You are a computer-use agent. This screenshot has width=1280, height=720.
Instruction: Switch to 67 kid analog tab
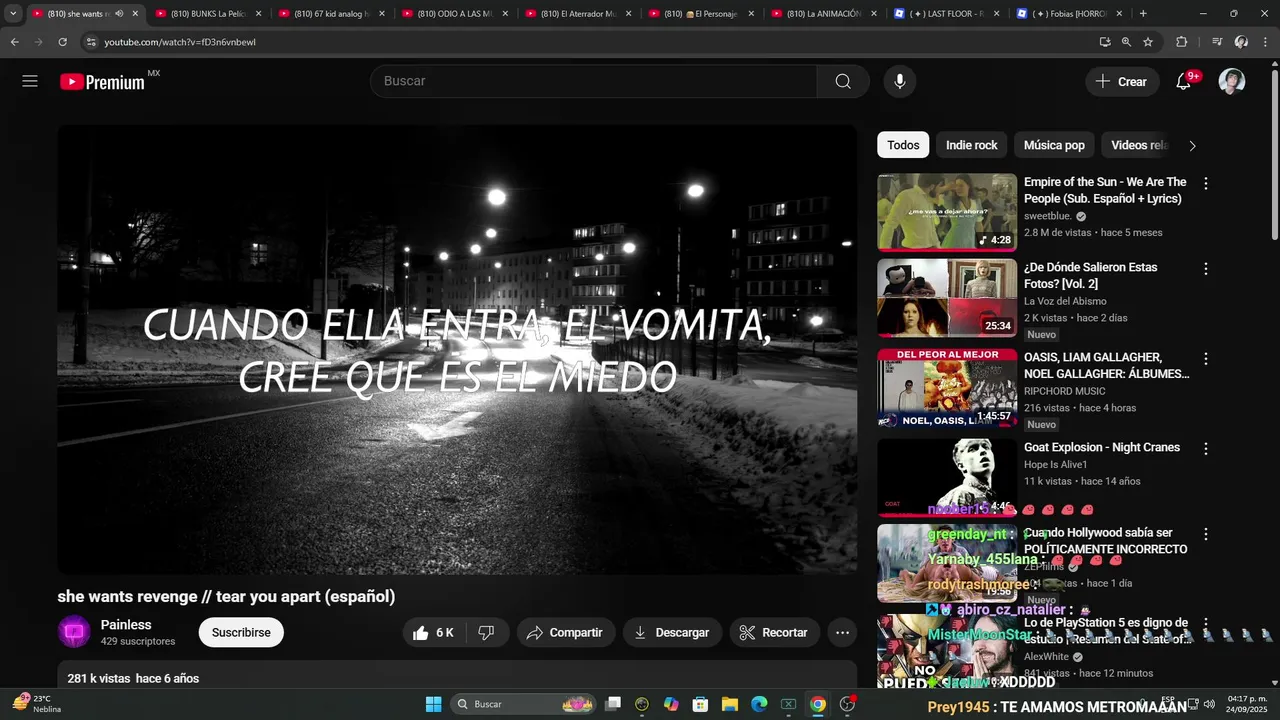tap(331, 14)
